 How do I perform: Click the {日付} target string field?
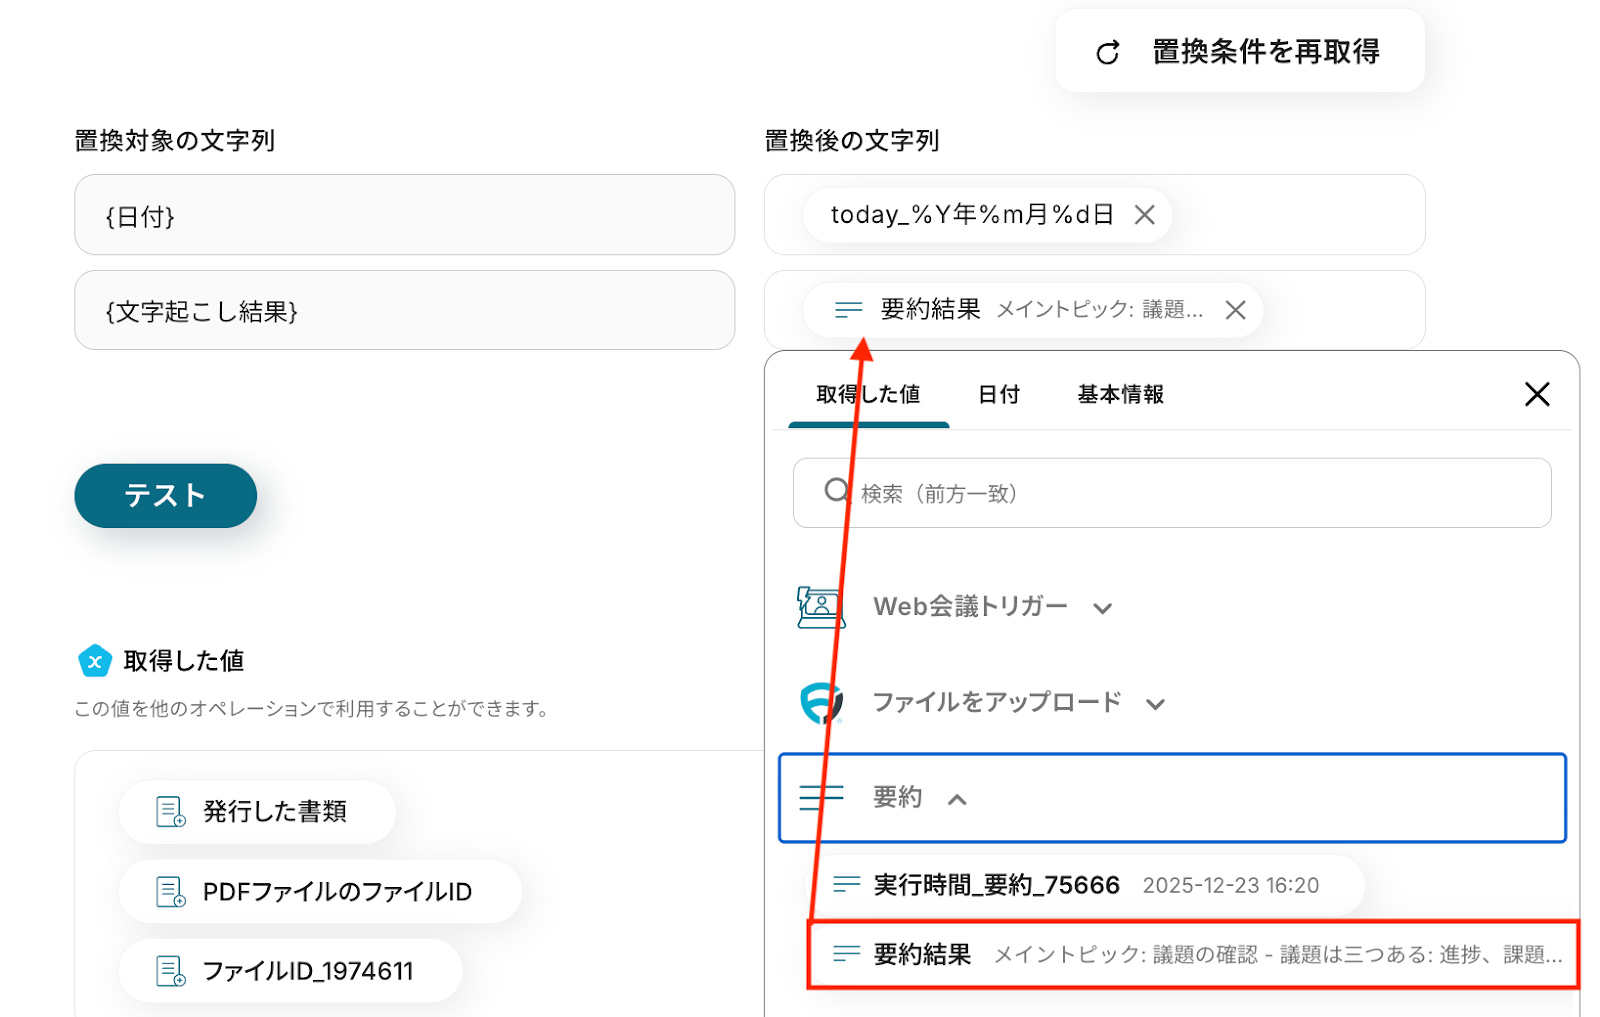[404, 215]
